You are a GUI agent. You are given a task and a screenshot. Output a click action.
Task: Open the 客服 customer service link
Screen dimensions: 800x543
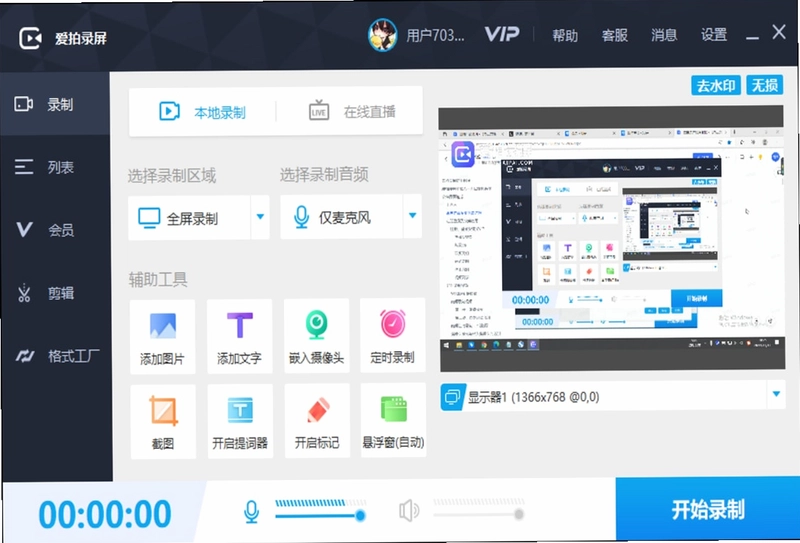point(614,35)
